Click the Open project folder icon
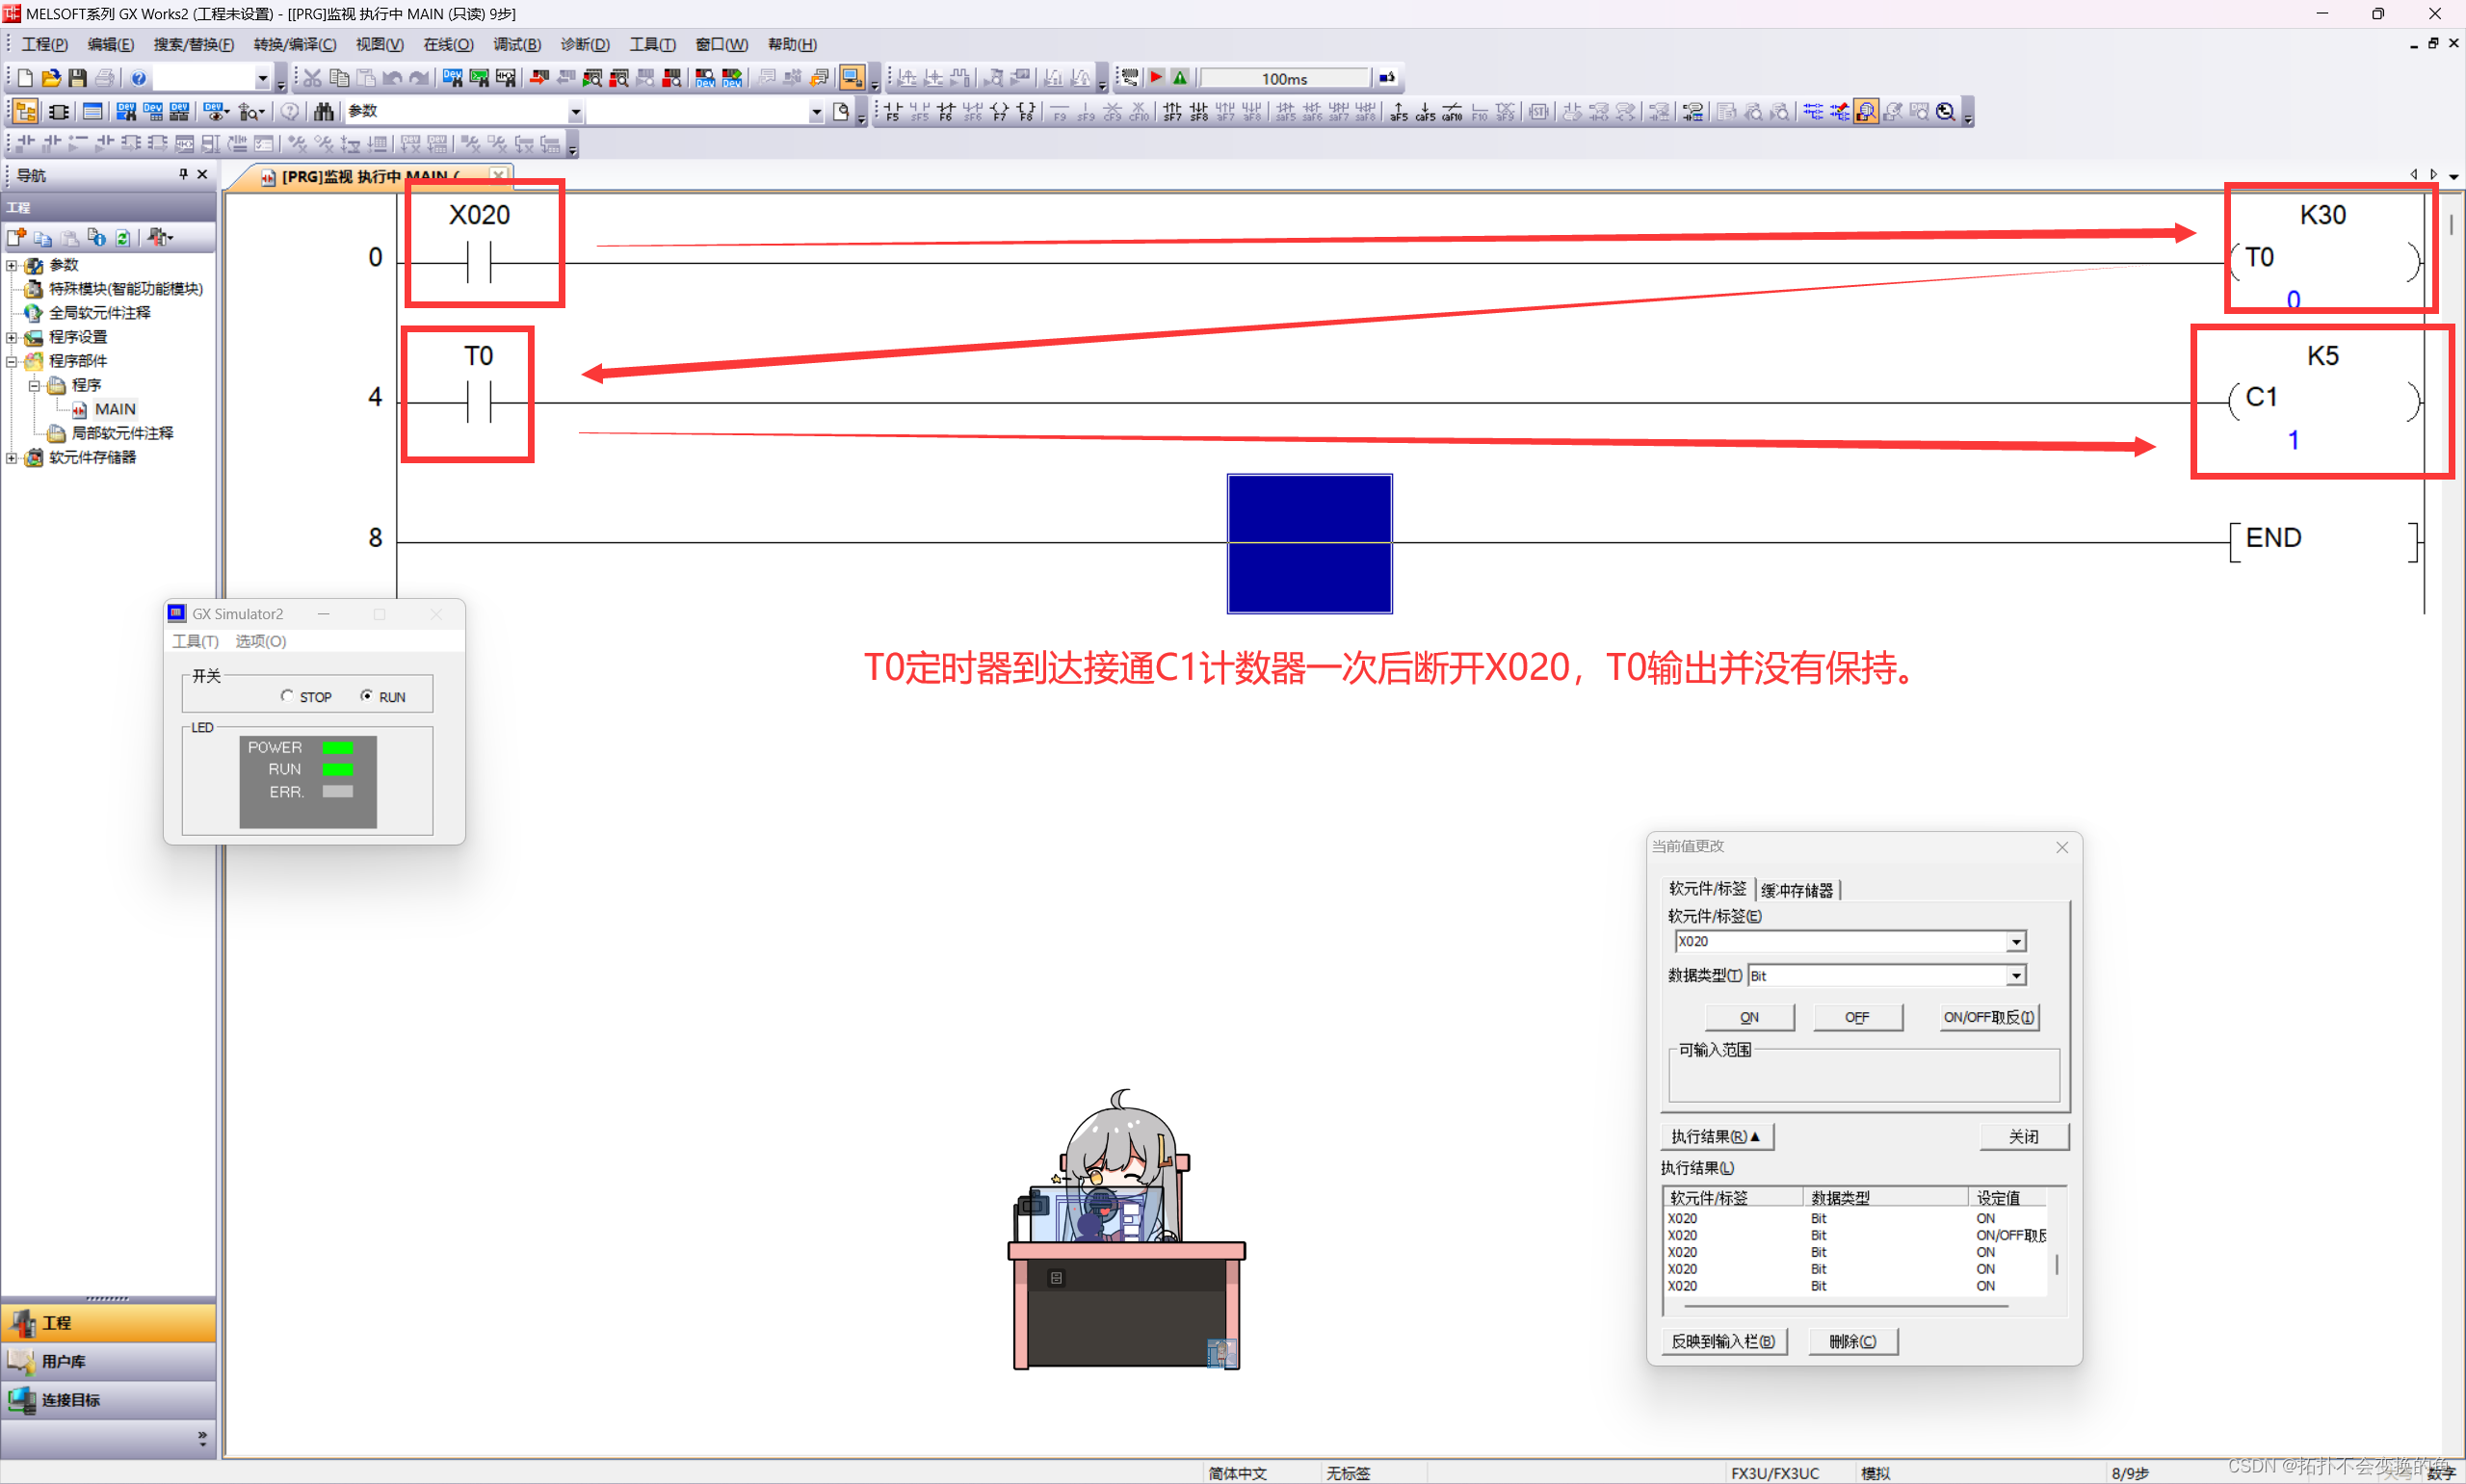Screen dimensions: 2466x1484 [51, 78]
